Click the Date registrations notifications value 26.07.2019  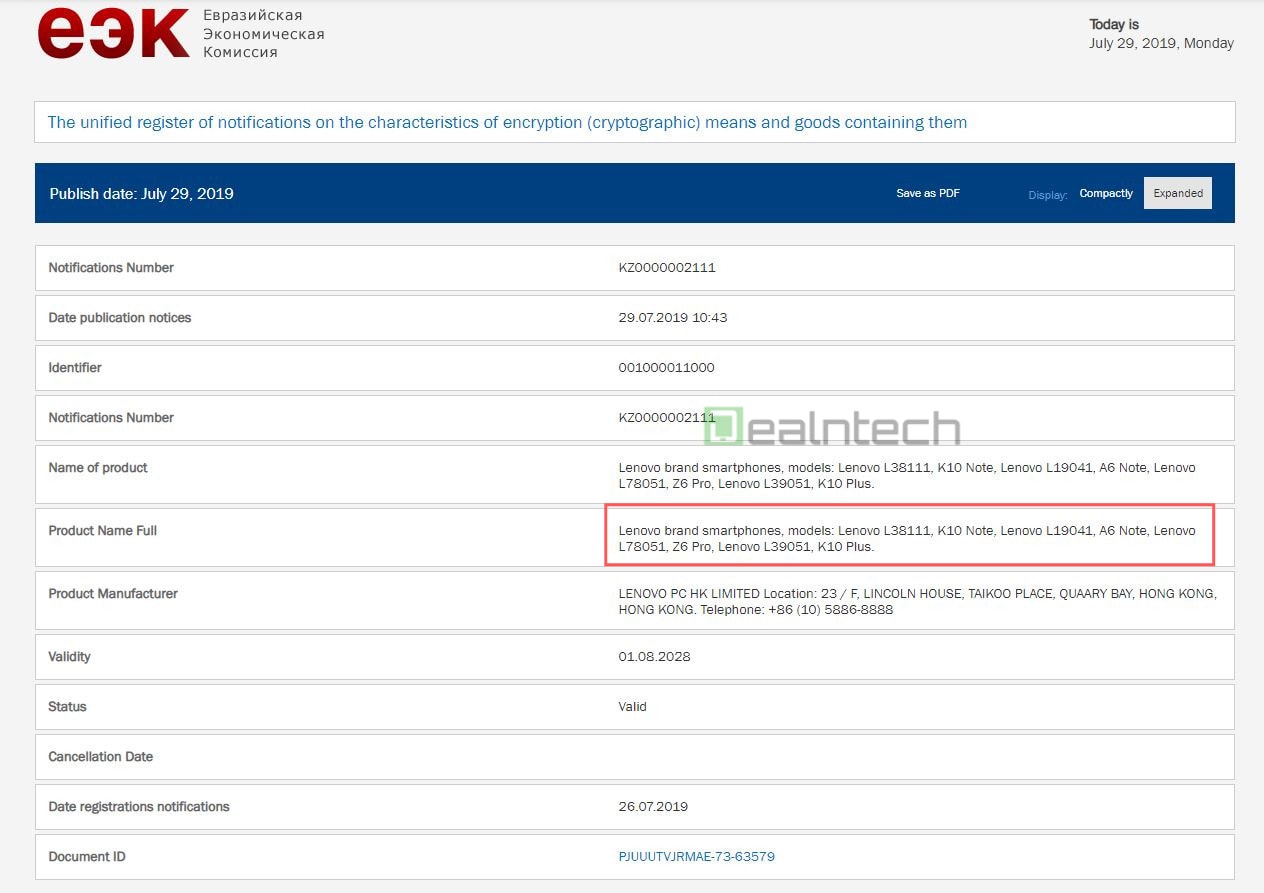[653, 807]
